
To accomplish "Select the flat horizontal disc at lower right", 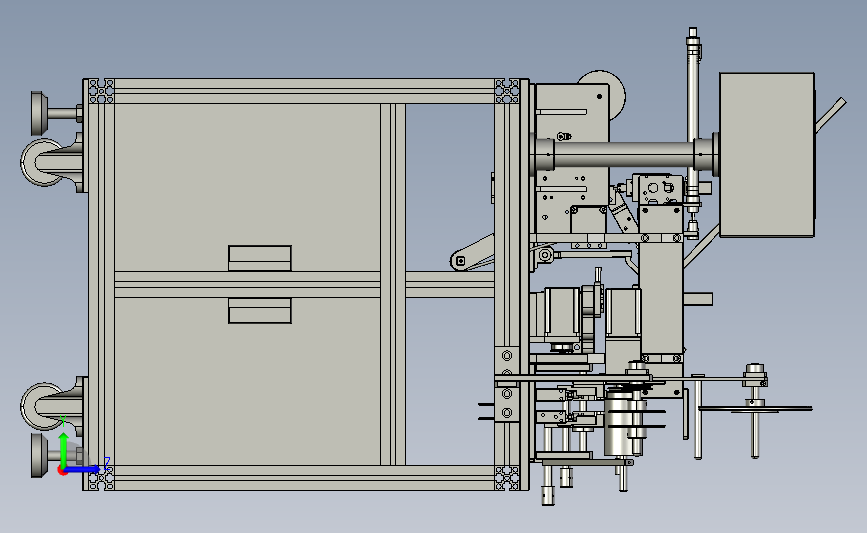I will coord(755,409).
